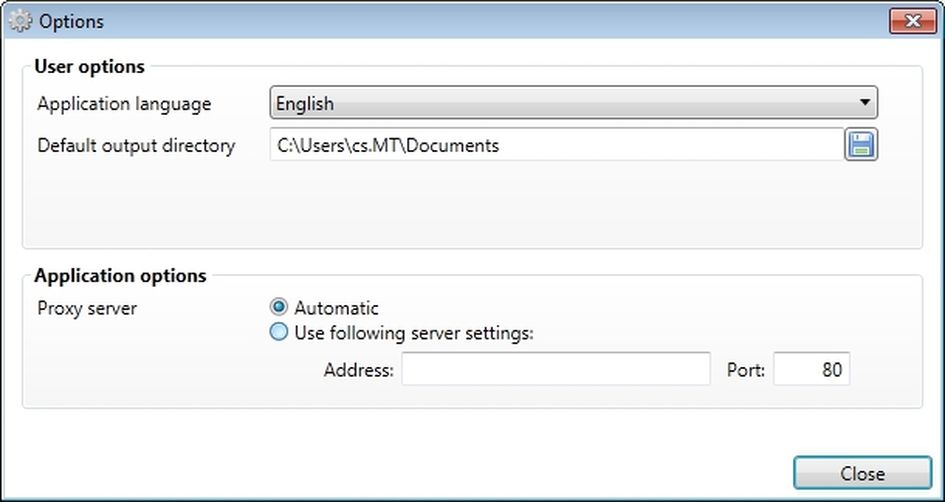Image resolution: width=945 pixels, height=502 pixels.
Task: Click the Address: label
Action: 358,371
